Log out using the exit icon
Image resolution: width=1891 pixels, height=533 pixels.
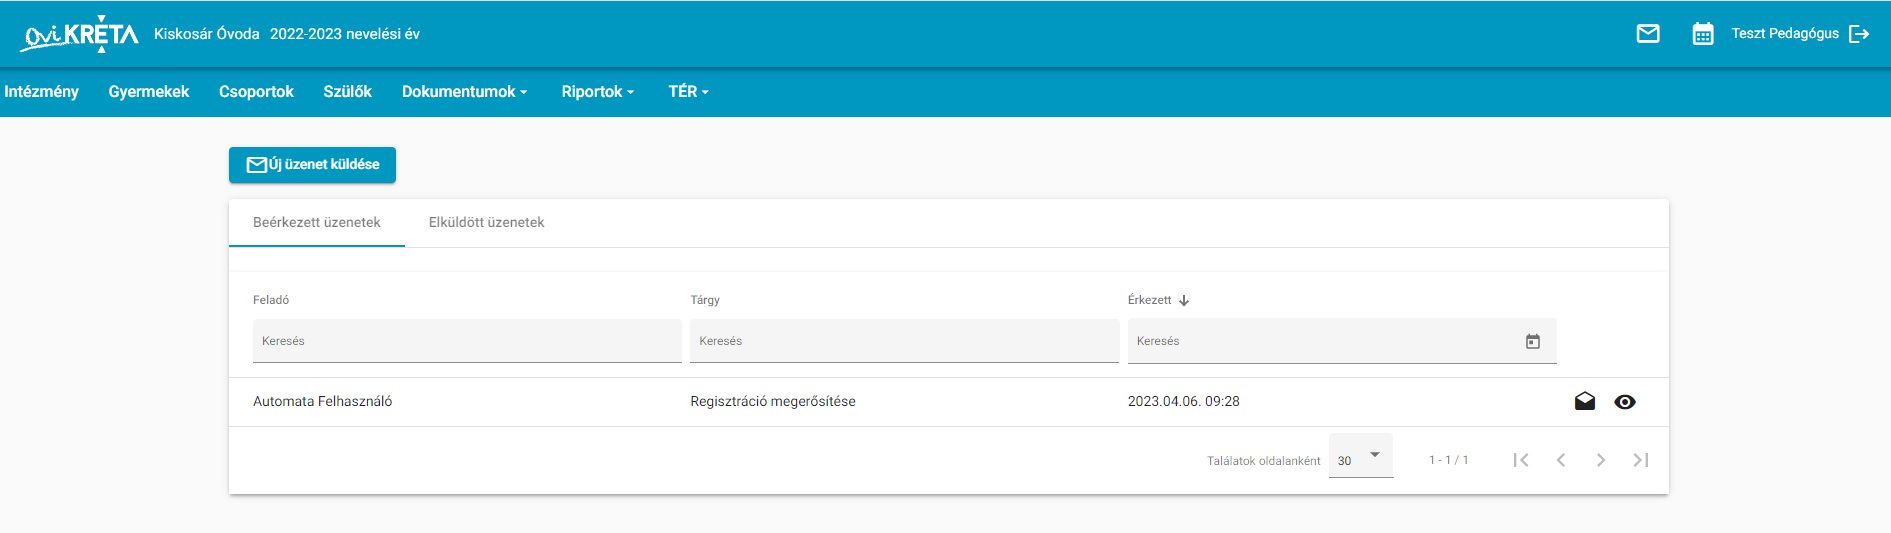click(1859, 34)
